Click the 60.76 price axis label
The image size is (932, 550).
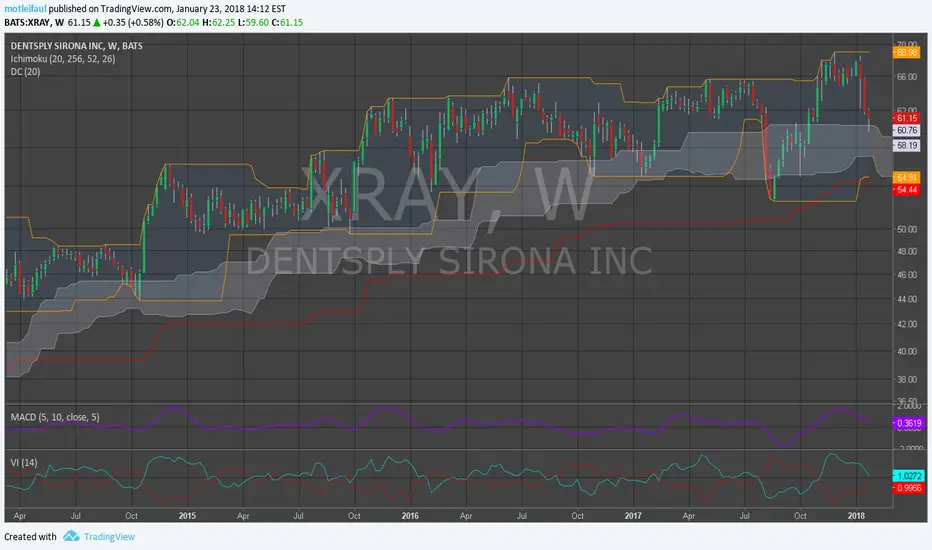(906, 130)
